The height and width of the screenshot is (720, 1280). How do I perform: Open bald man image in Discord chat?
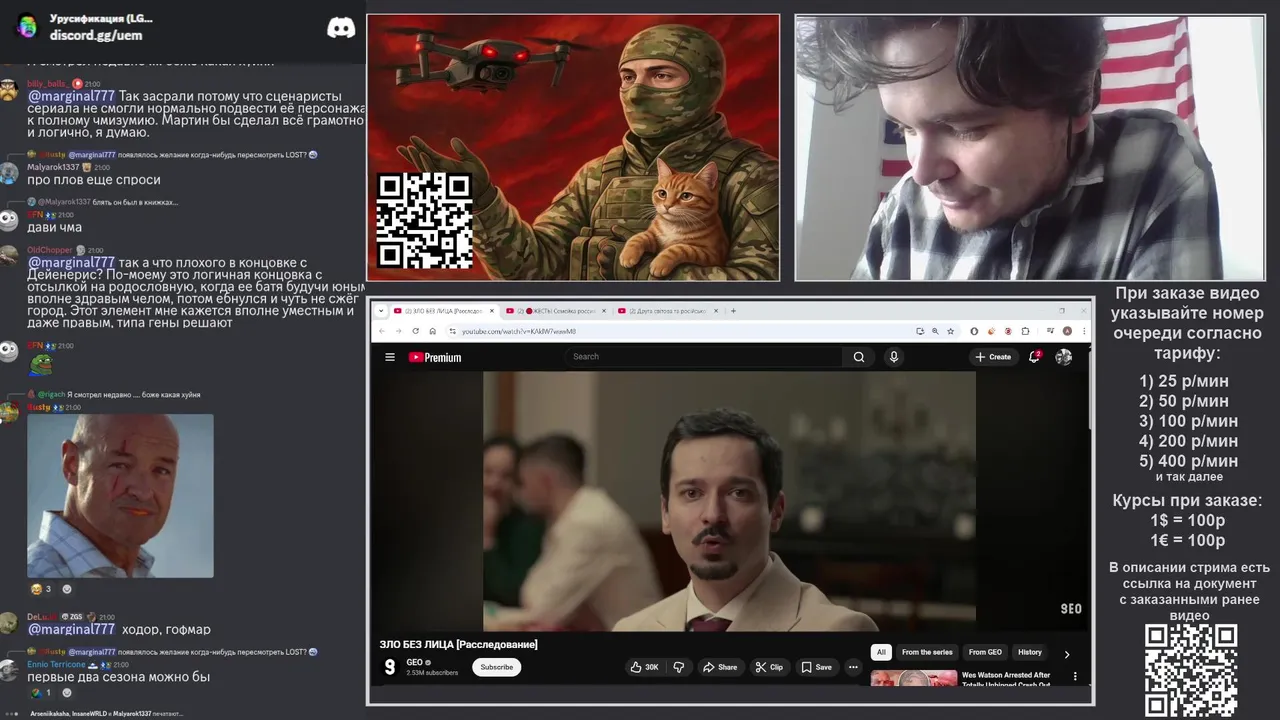(x=120, y=496)
